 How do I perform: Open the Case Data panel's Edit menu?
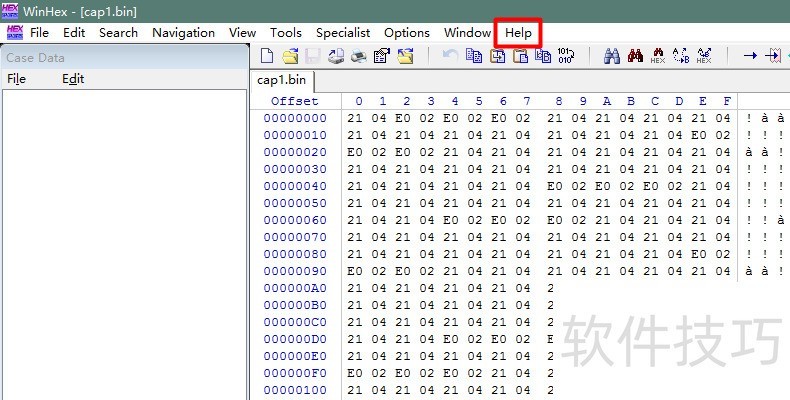(x=73, y=79)
